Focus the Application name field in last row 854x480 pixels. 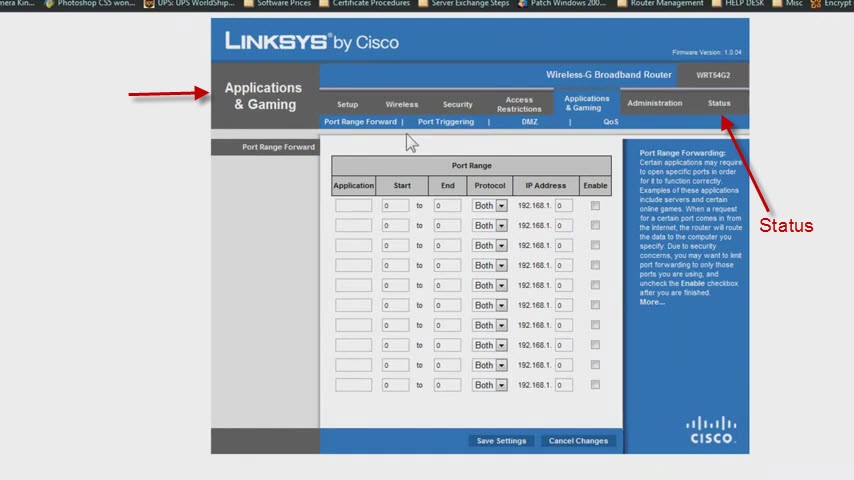(x=353, y=385)
